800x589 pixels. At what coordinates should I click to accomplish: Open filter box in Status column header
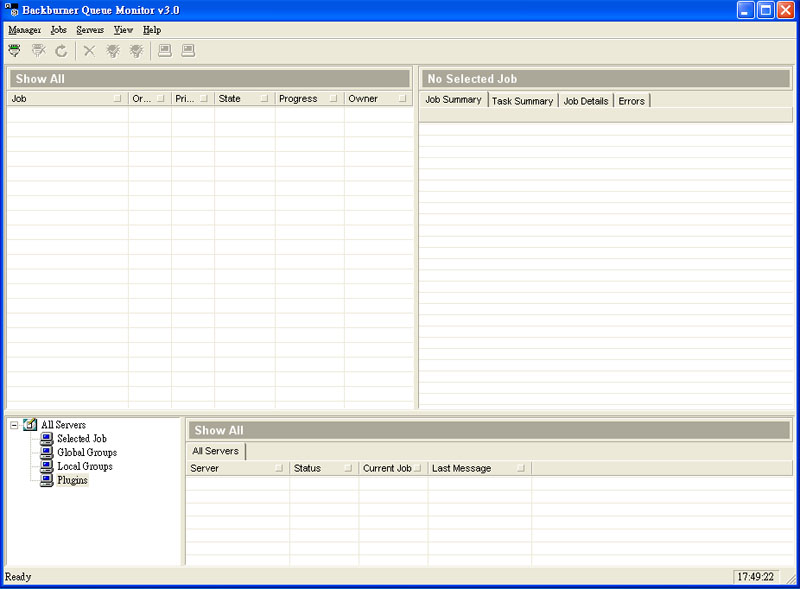click(x=348, y=468)
